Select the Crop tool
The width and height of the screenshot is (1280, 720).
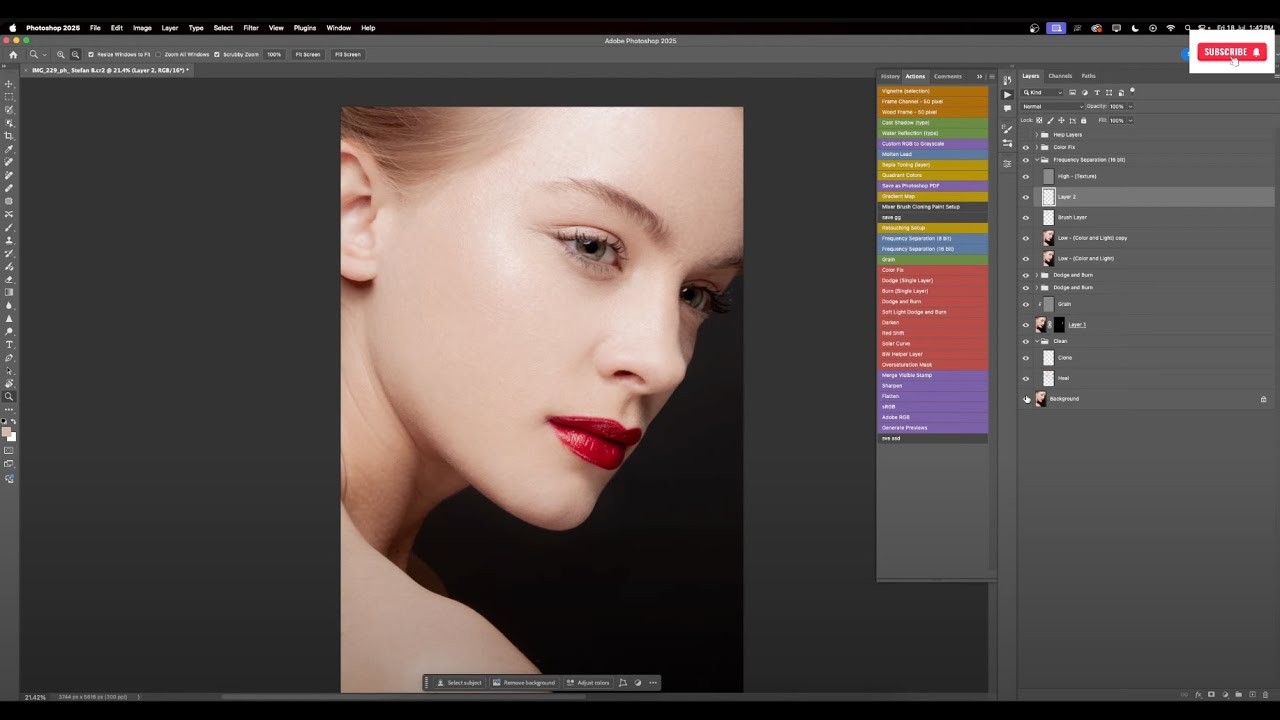(9, 135)
